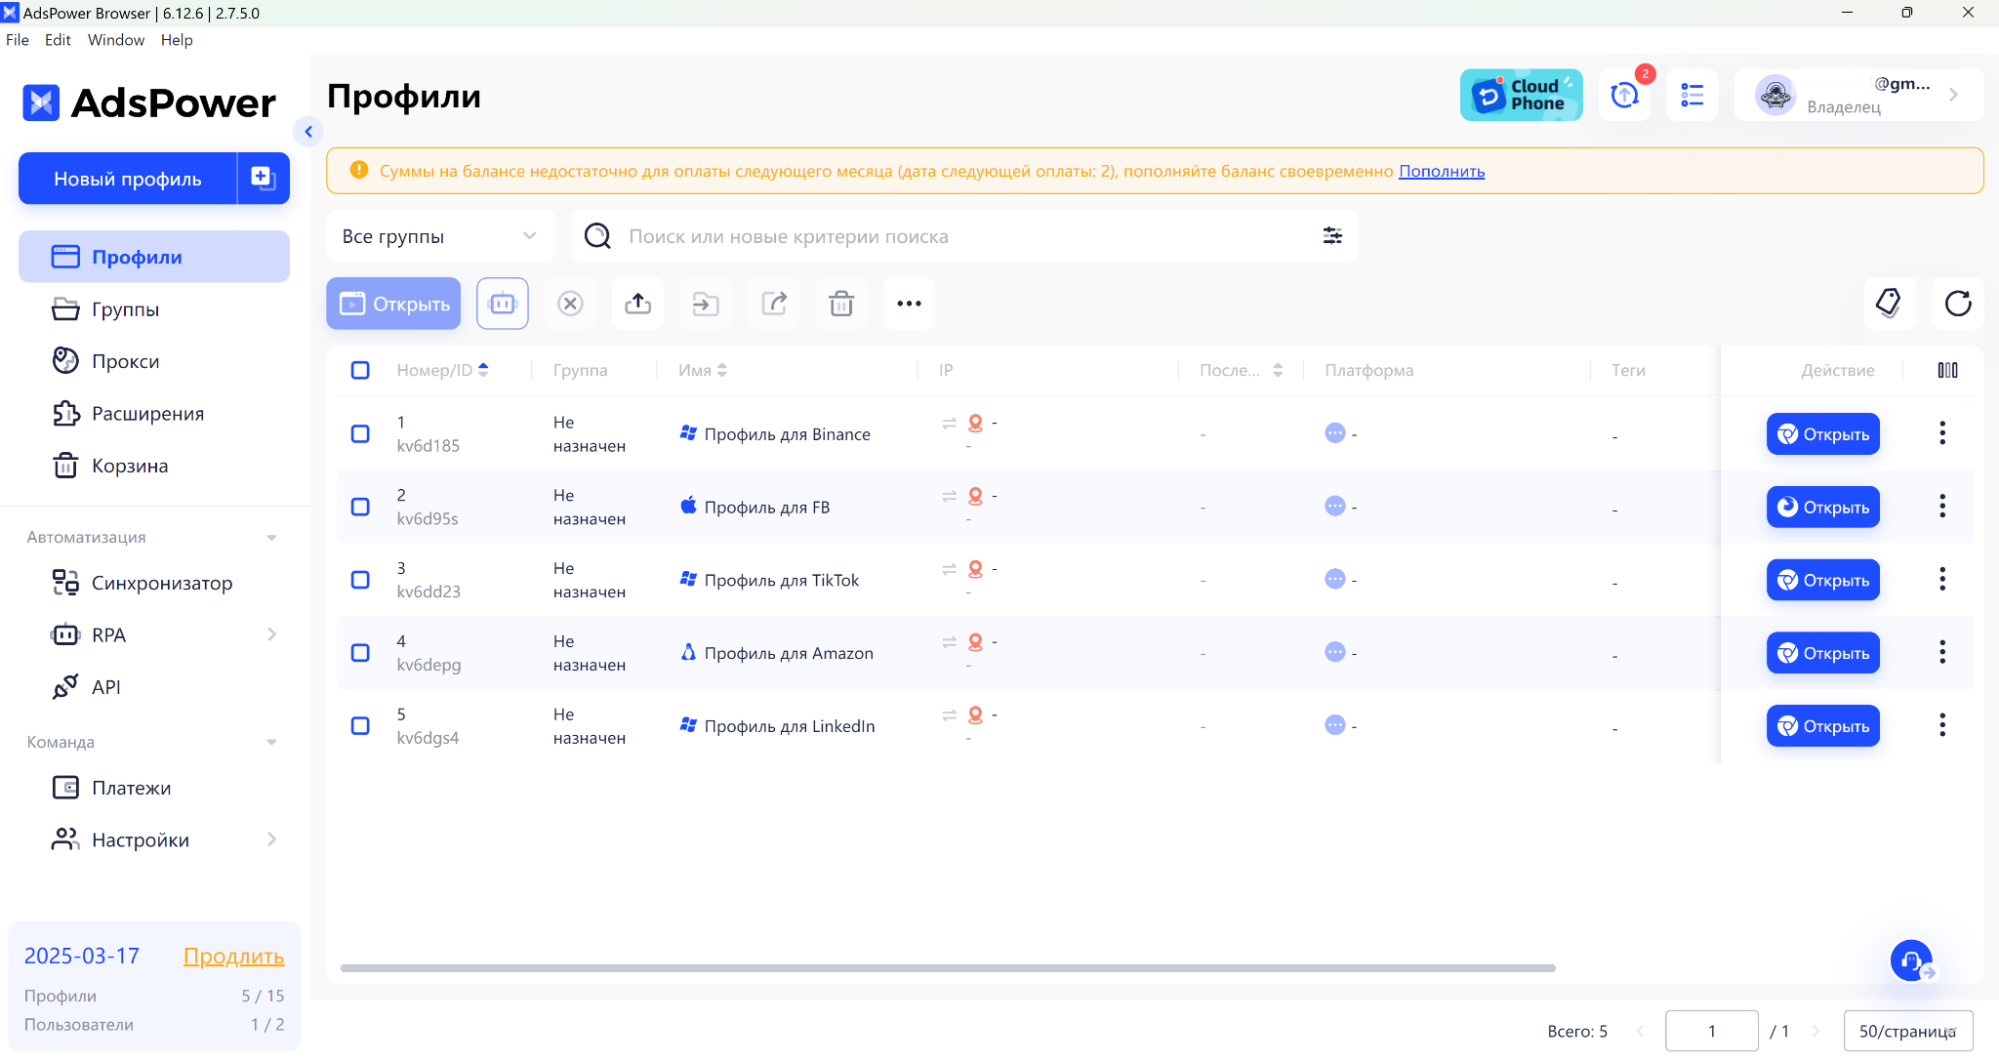This screenshot has width=1999, height=1058.
Task: Click the toolbar Открыть button
Action: [x=394, y=303]
